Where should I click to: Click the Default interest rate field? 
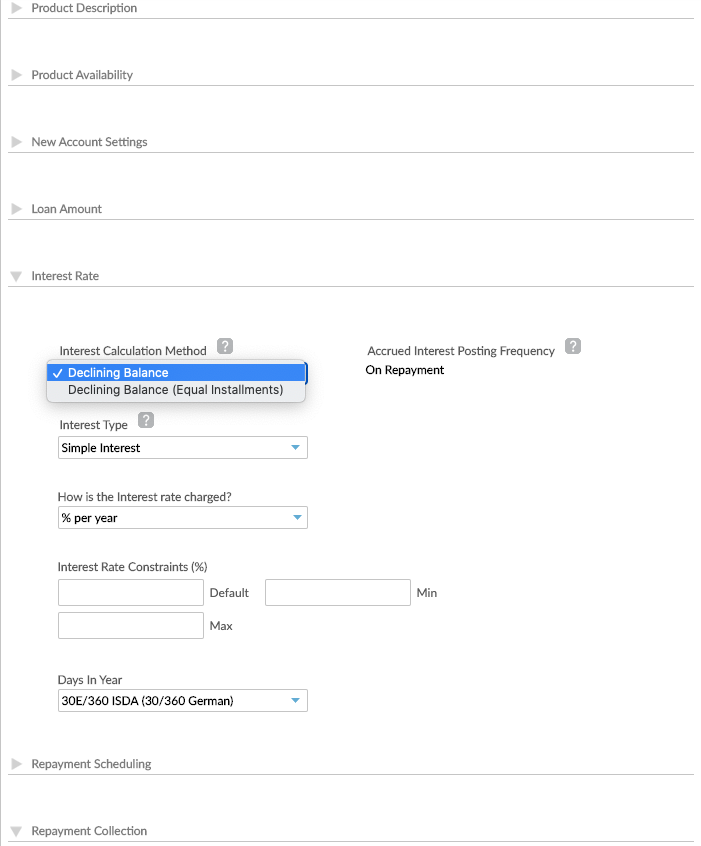130,592
